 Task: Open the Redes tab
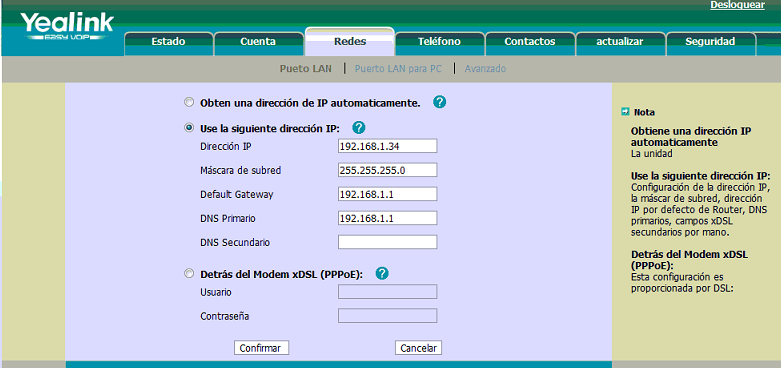pos(350,41)
